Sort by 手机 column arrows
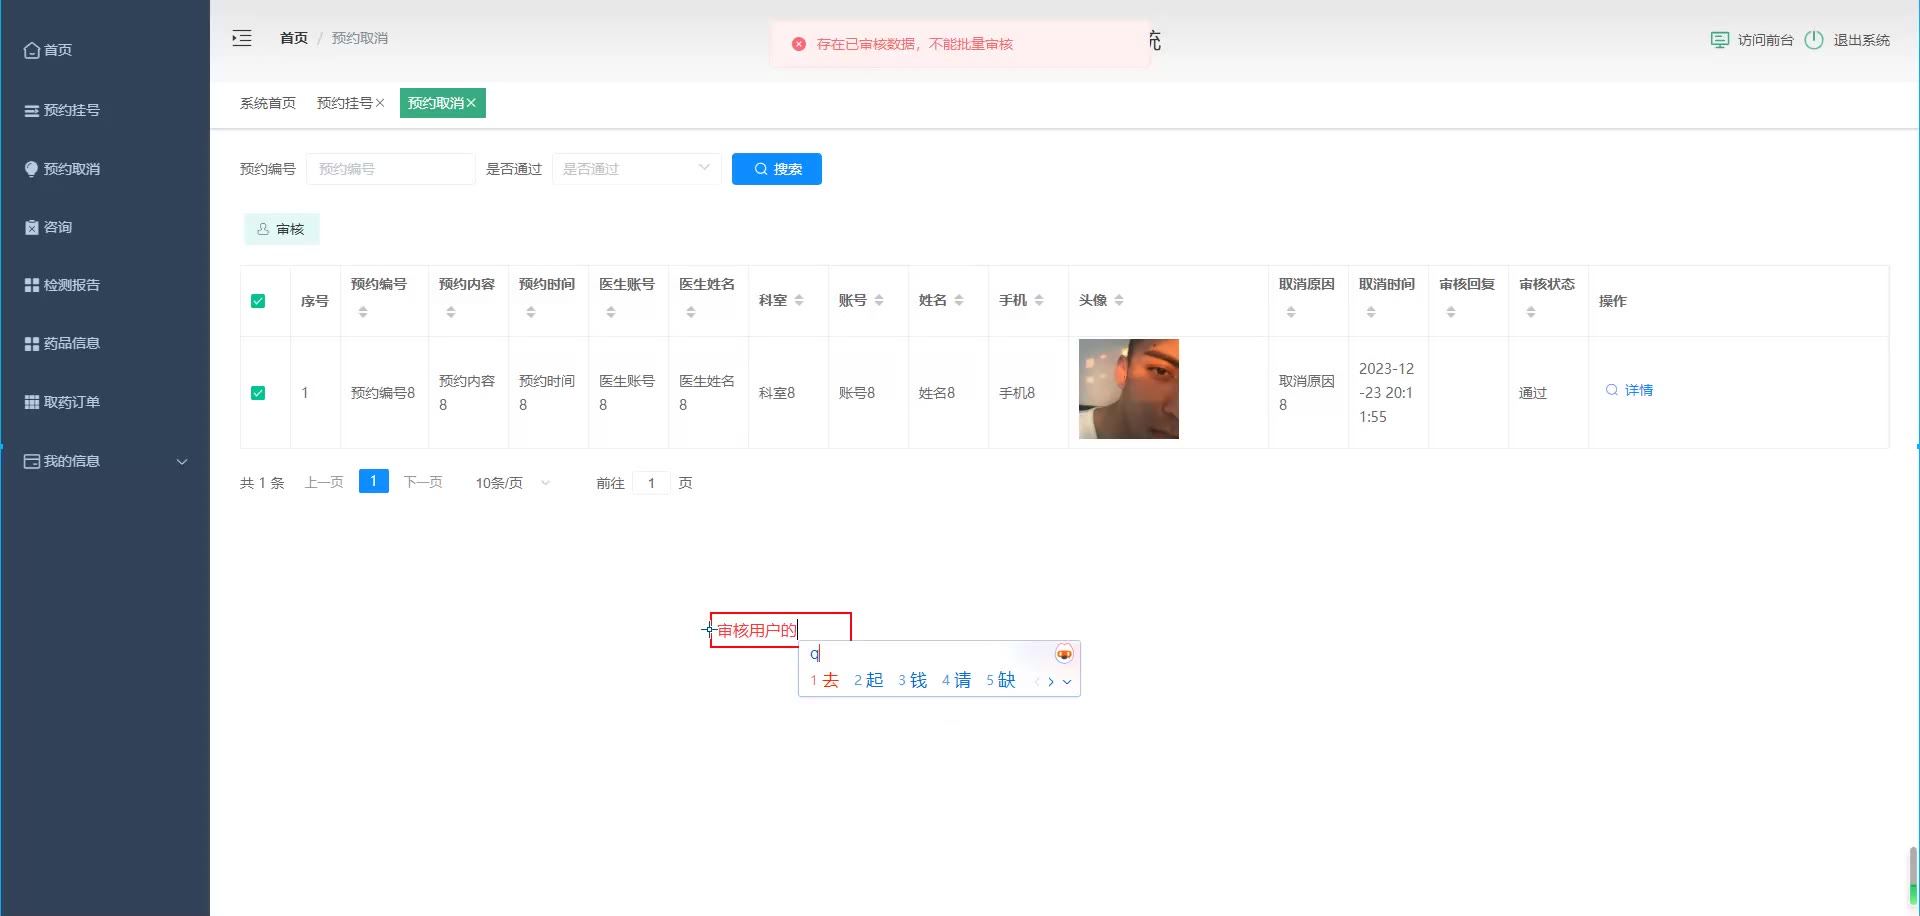Image resolution: width=1920 pixels, height=916 pixels. coord(1039,300)
